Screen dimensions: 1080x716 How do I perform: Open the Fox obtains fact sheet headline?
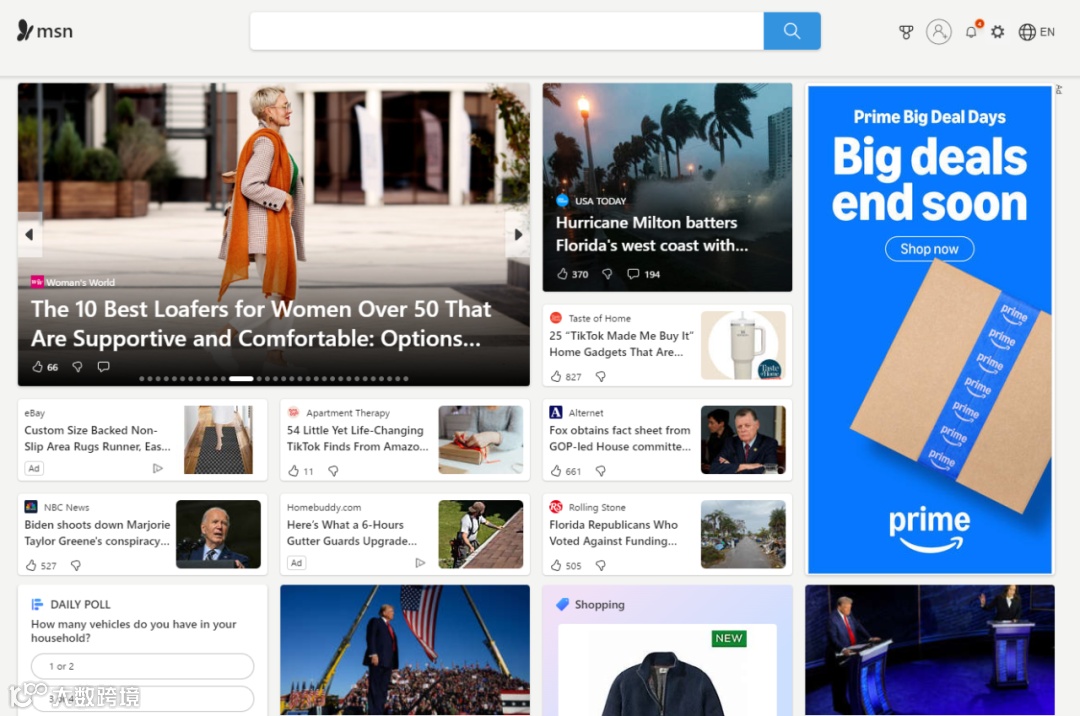tap(620, 438)
